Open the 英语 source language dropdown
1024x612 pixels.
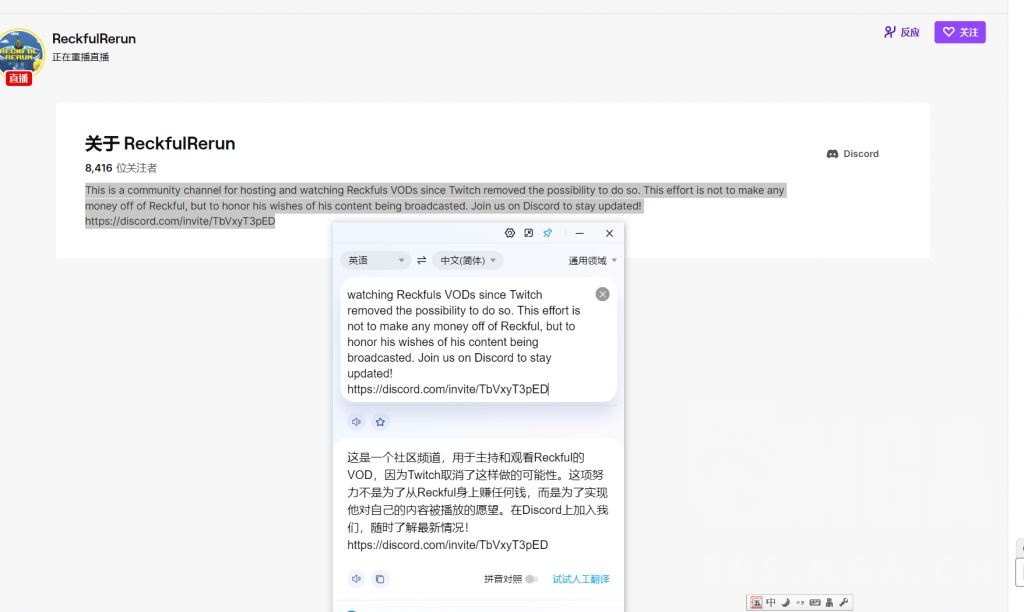coord(374,260)
